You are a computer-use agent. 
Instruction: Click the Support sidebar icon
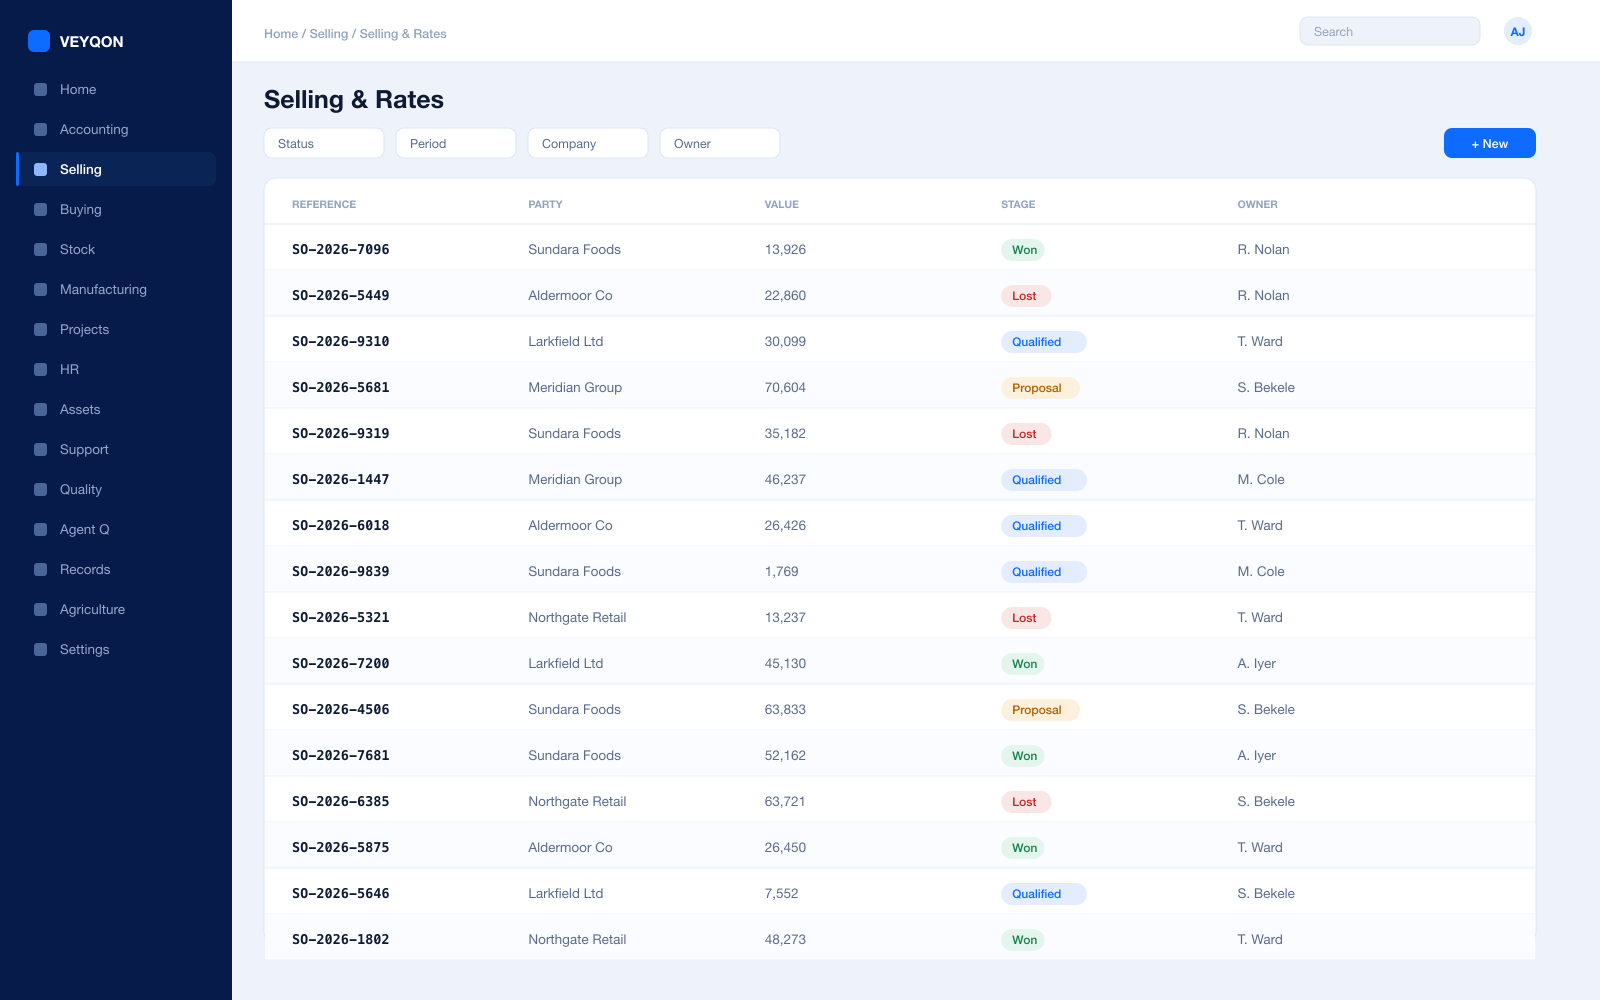pos(40,449)
